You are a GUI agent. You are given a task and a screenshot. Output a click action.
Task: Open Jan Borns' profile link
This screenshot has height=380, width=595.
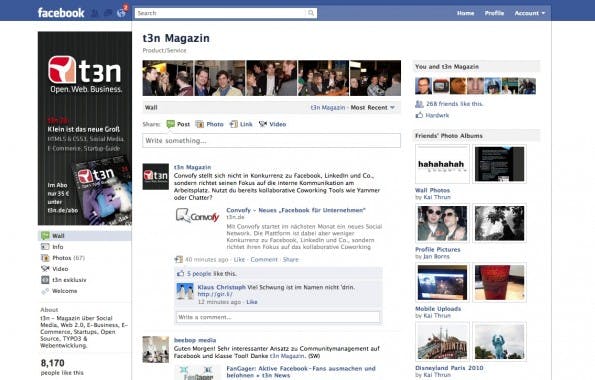(436, 257)
